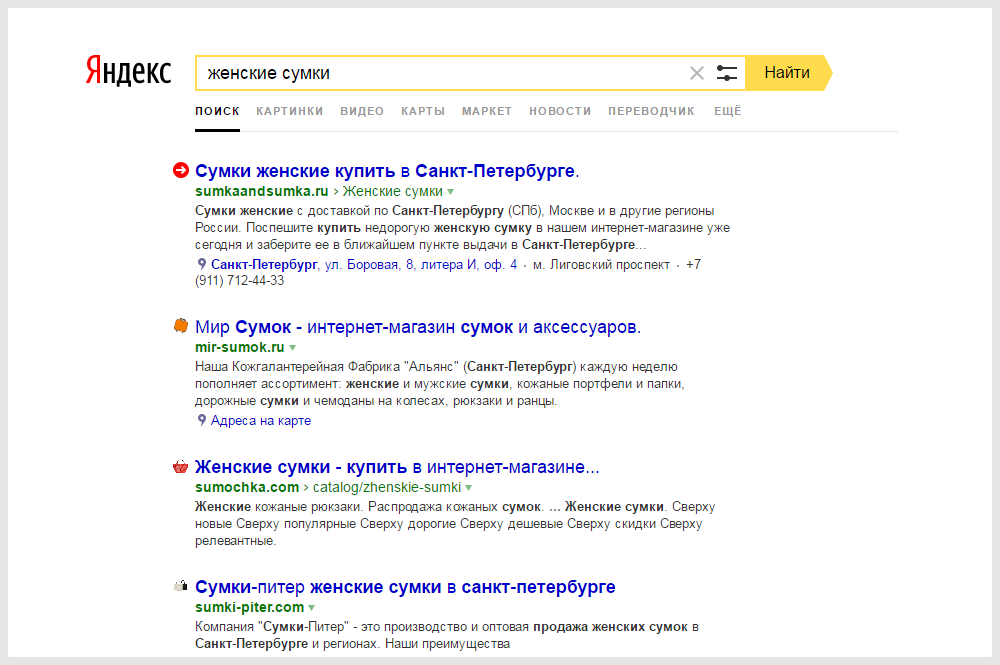The height and width of the screenshot is (665, 1000).
Task: Open Адреса на карте link
Action: [261, 420]
